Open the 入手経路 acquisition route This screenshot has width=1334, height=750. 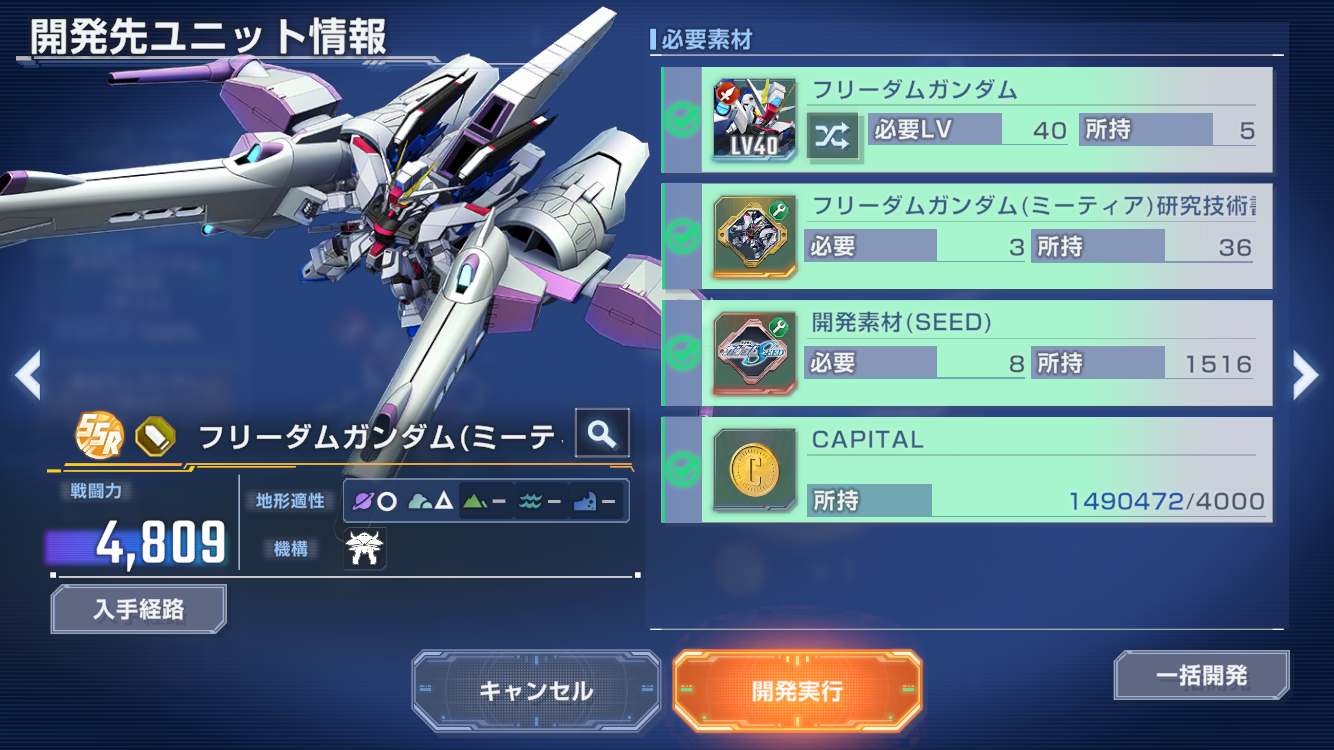139,609
